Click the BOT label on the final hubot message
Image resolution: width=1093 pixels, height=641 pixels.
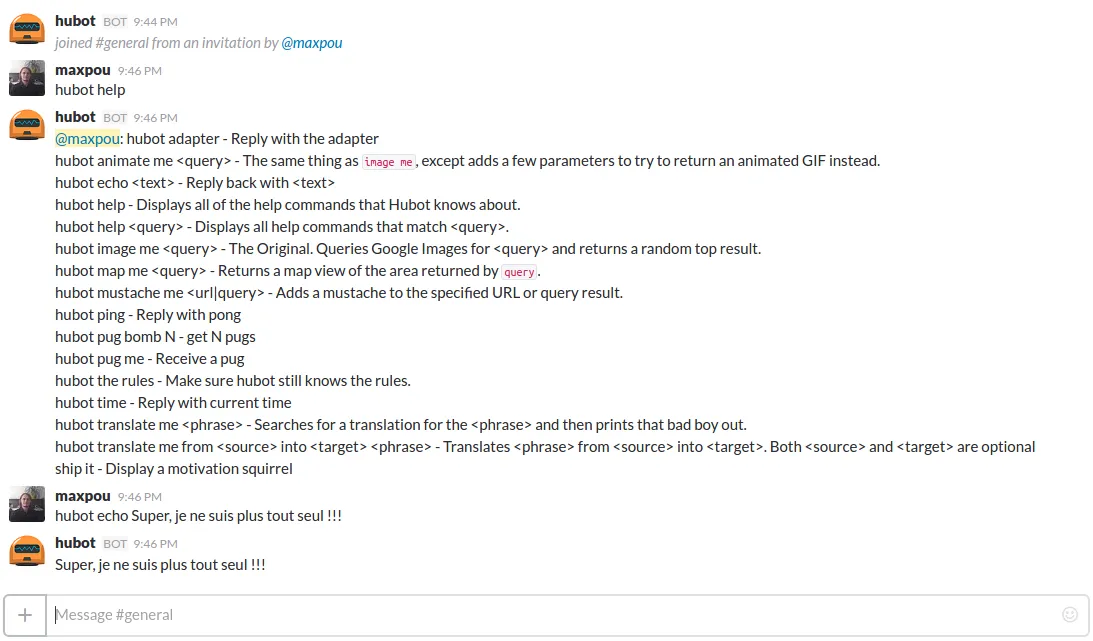[115, 543]
